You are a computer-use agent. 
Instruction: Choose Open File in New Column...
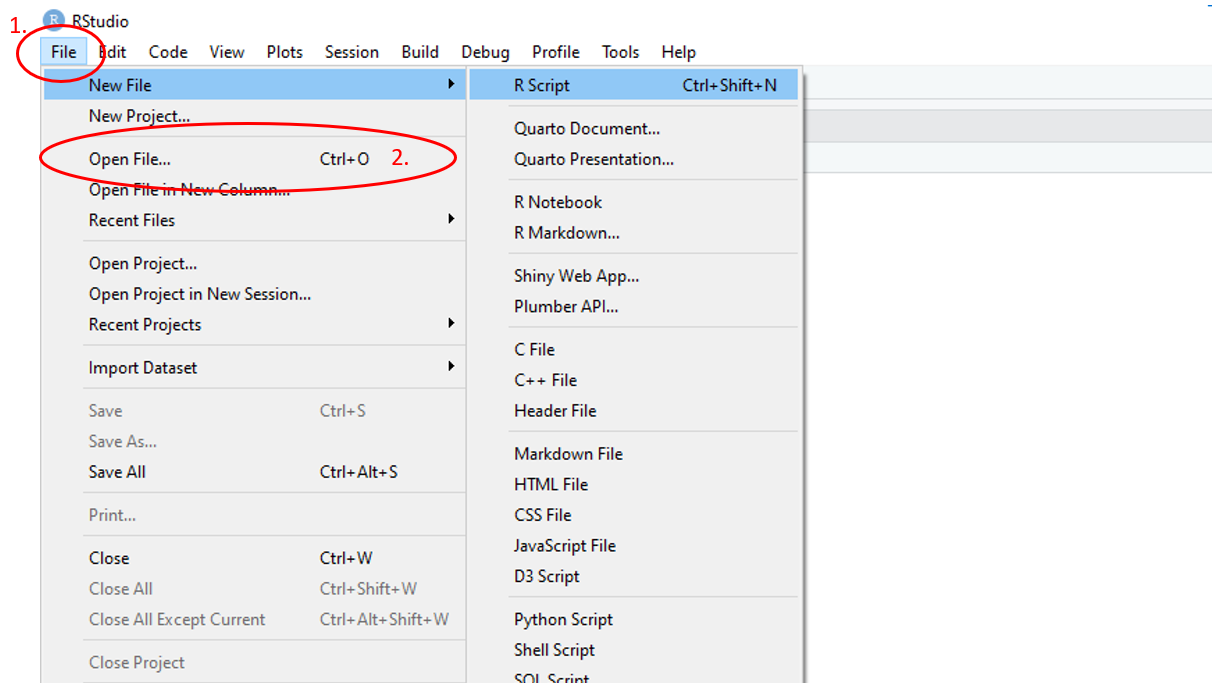[x=254, y=190]
